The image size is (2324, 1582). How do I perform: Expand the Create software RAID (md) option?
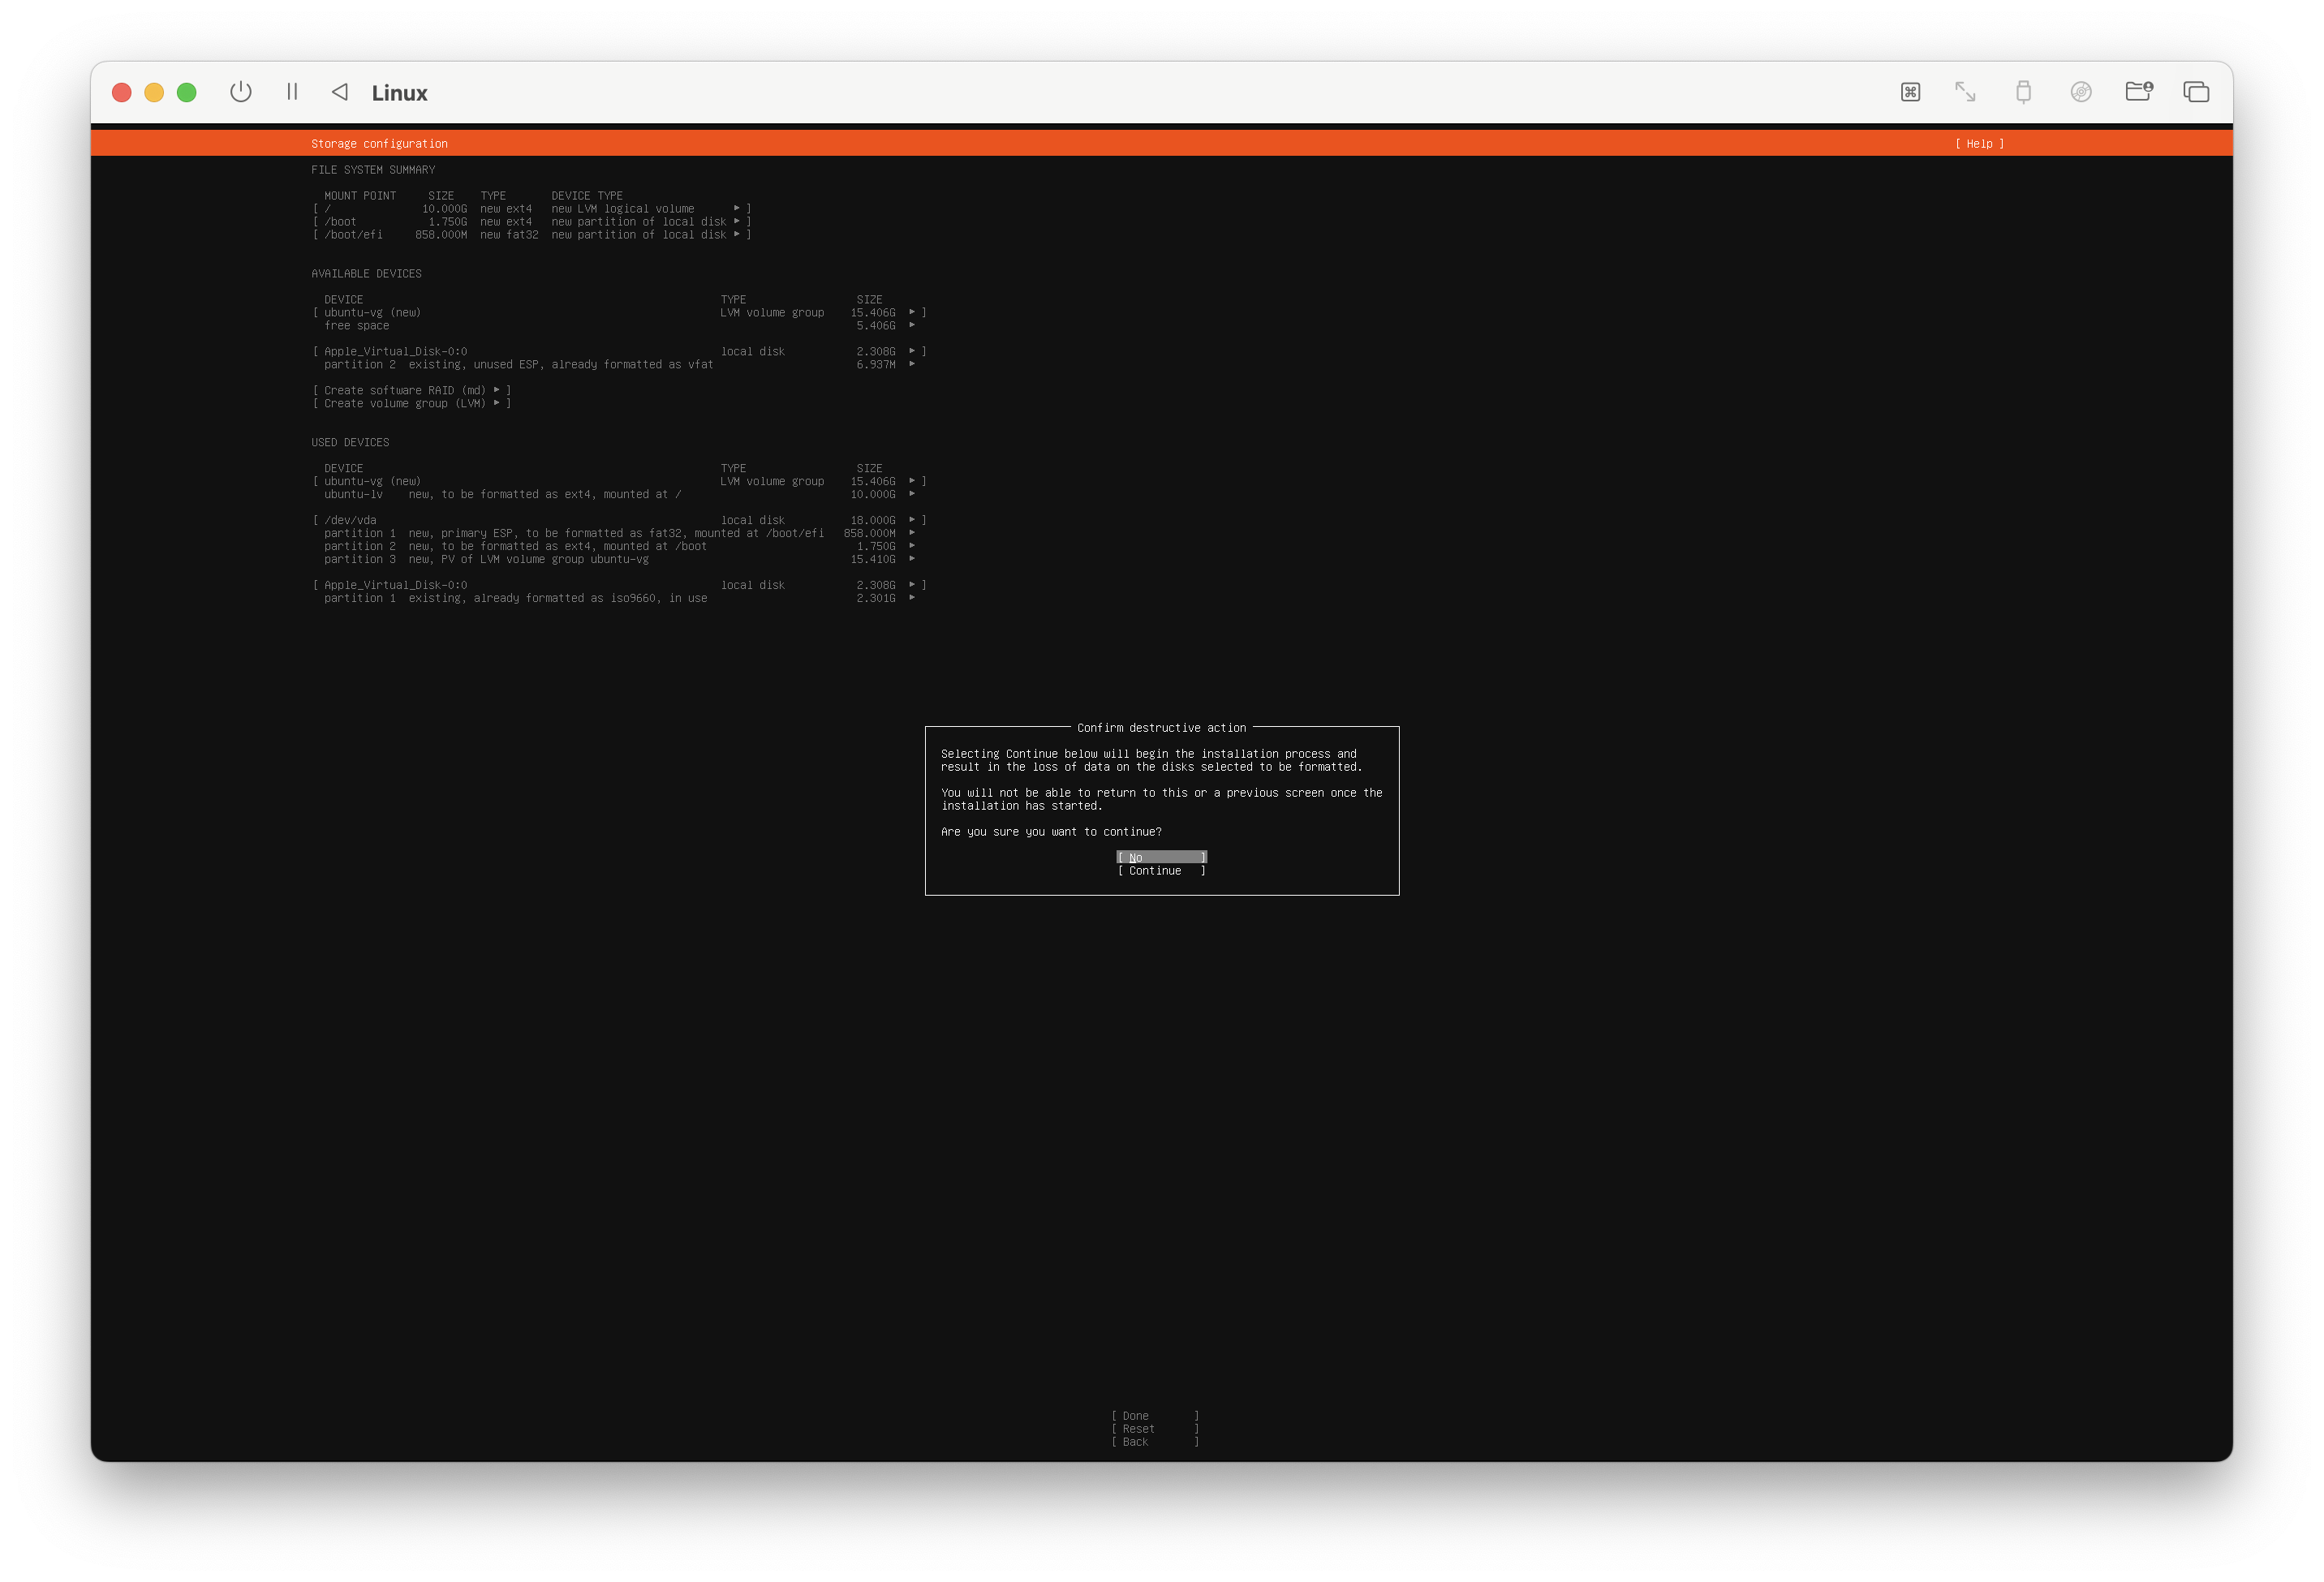(x=411, y=390)
